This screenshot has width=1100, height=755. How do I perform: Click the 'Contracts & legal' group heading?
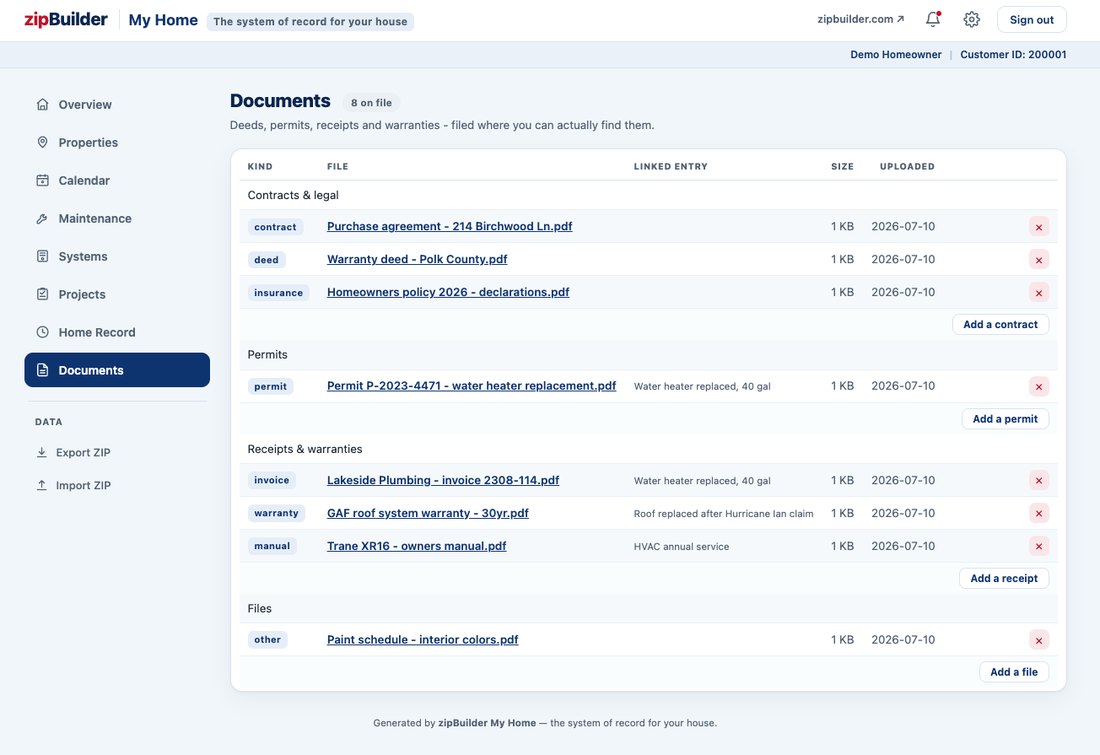click(x=293, y=195)
